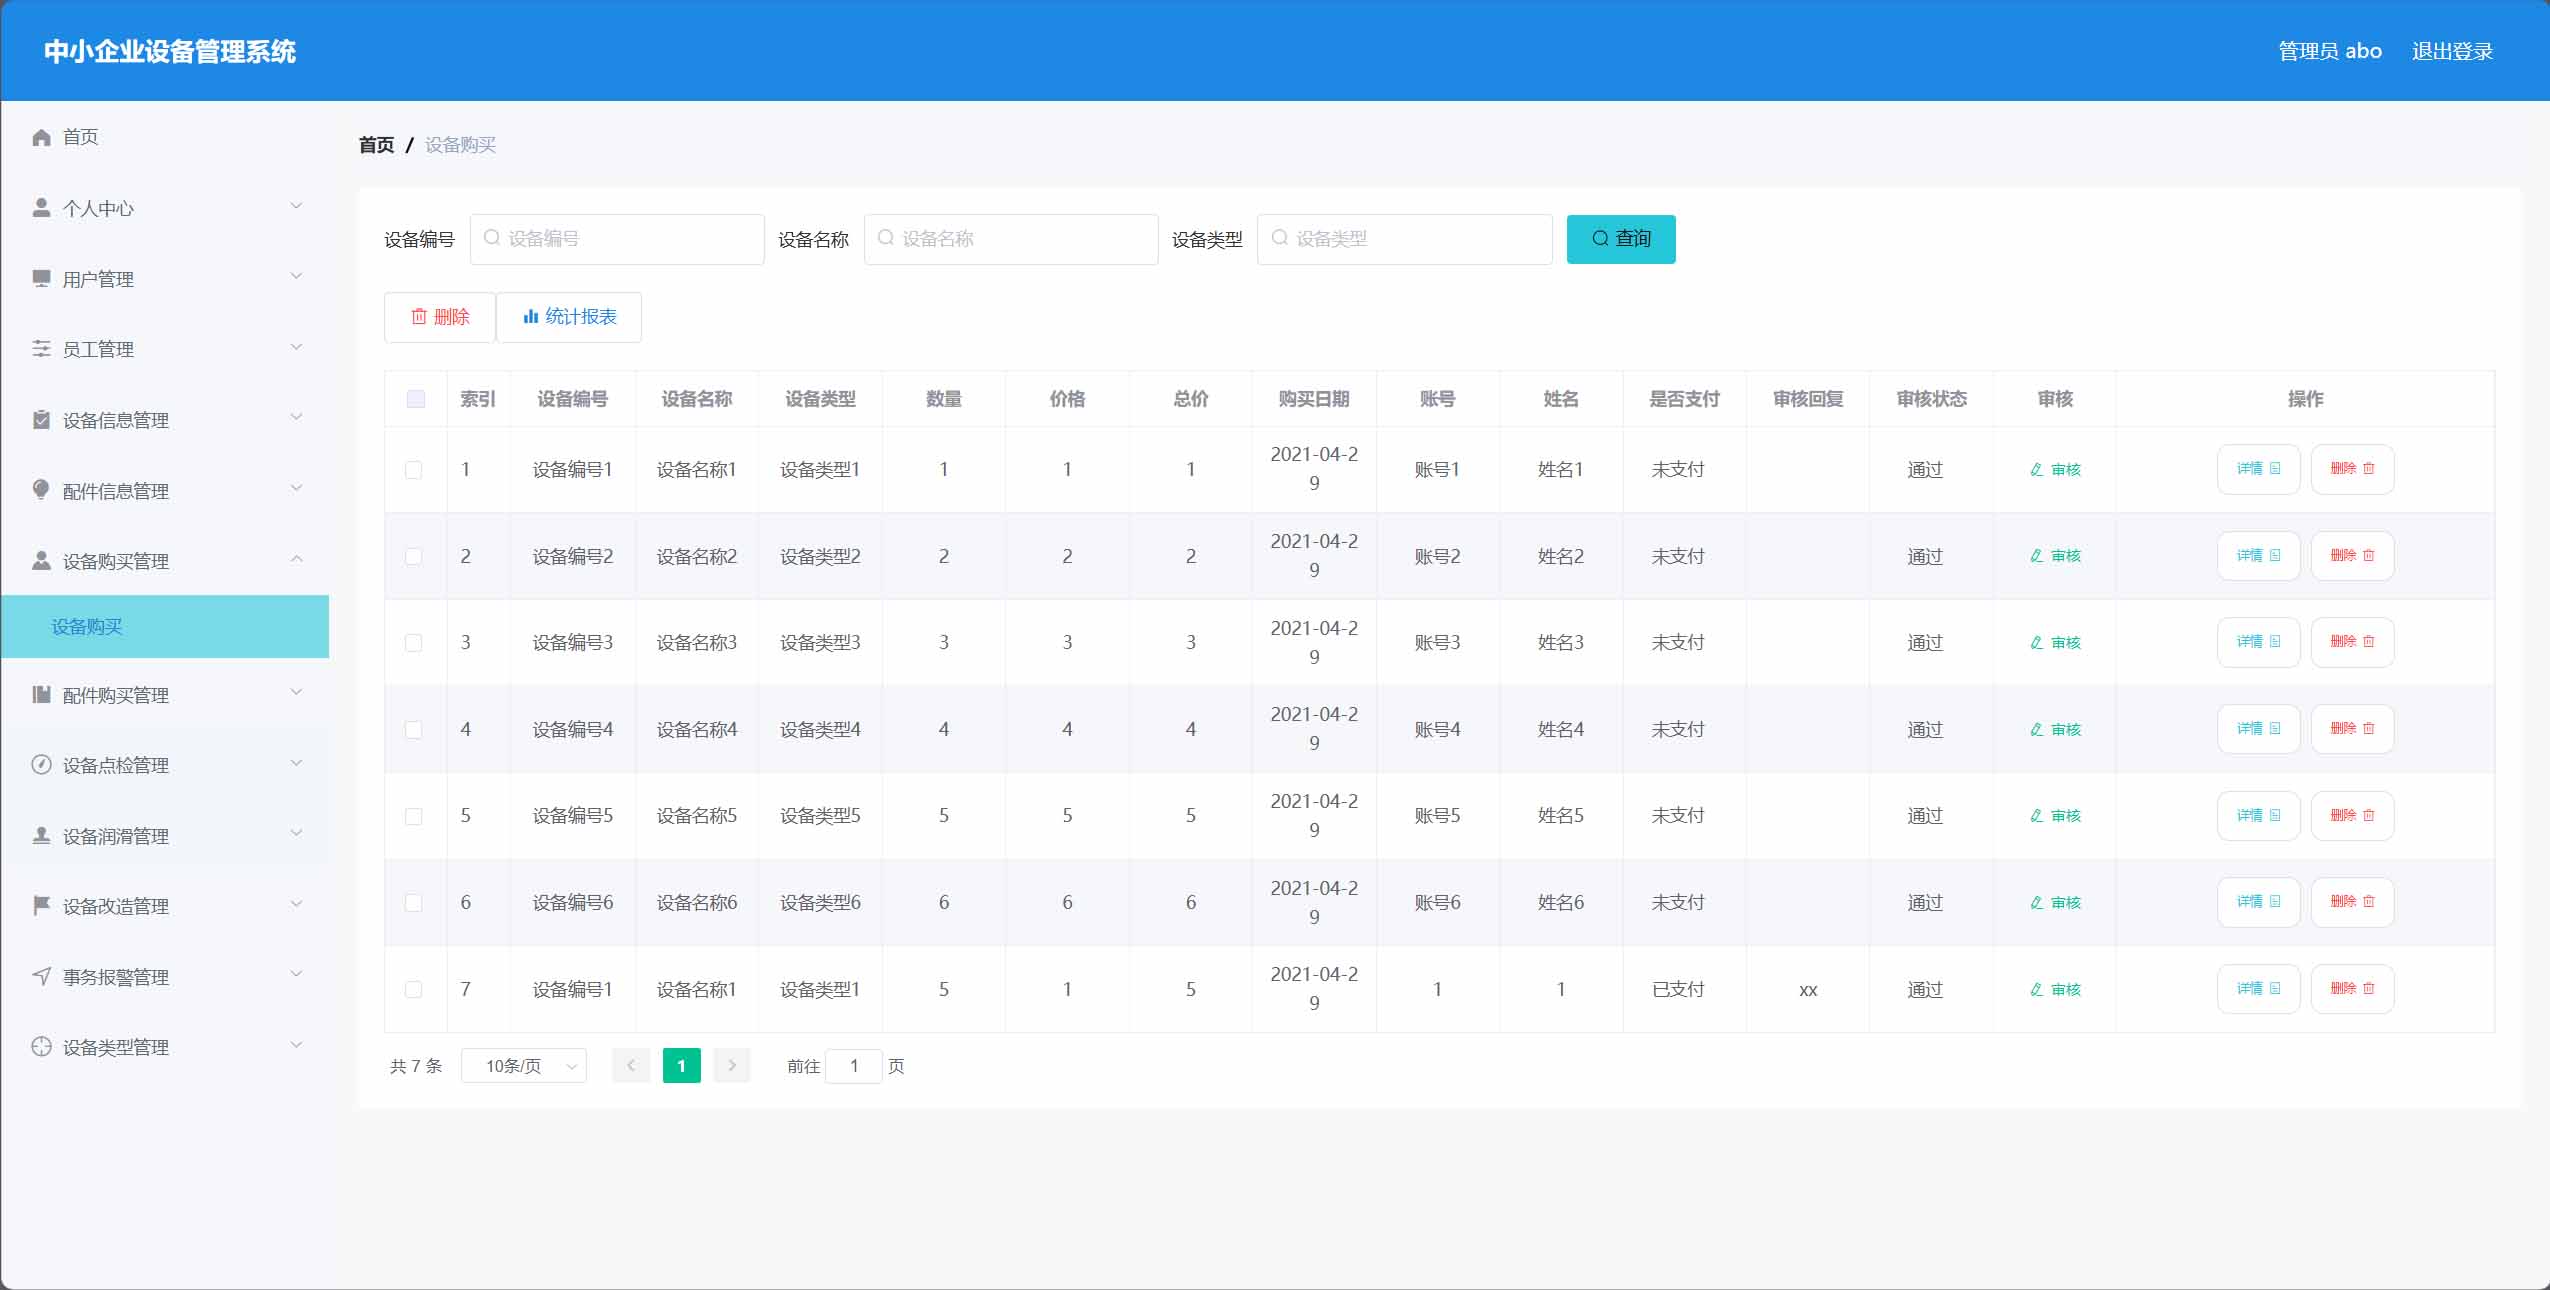
Task: Collapse the 设备购买管理 menu chevron
Action: coord(296,558)
